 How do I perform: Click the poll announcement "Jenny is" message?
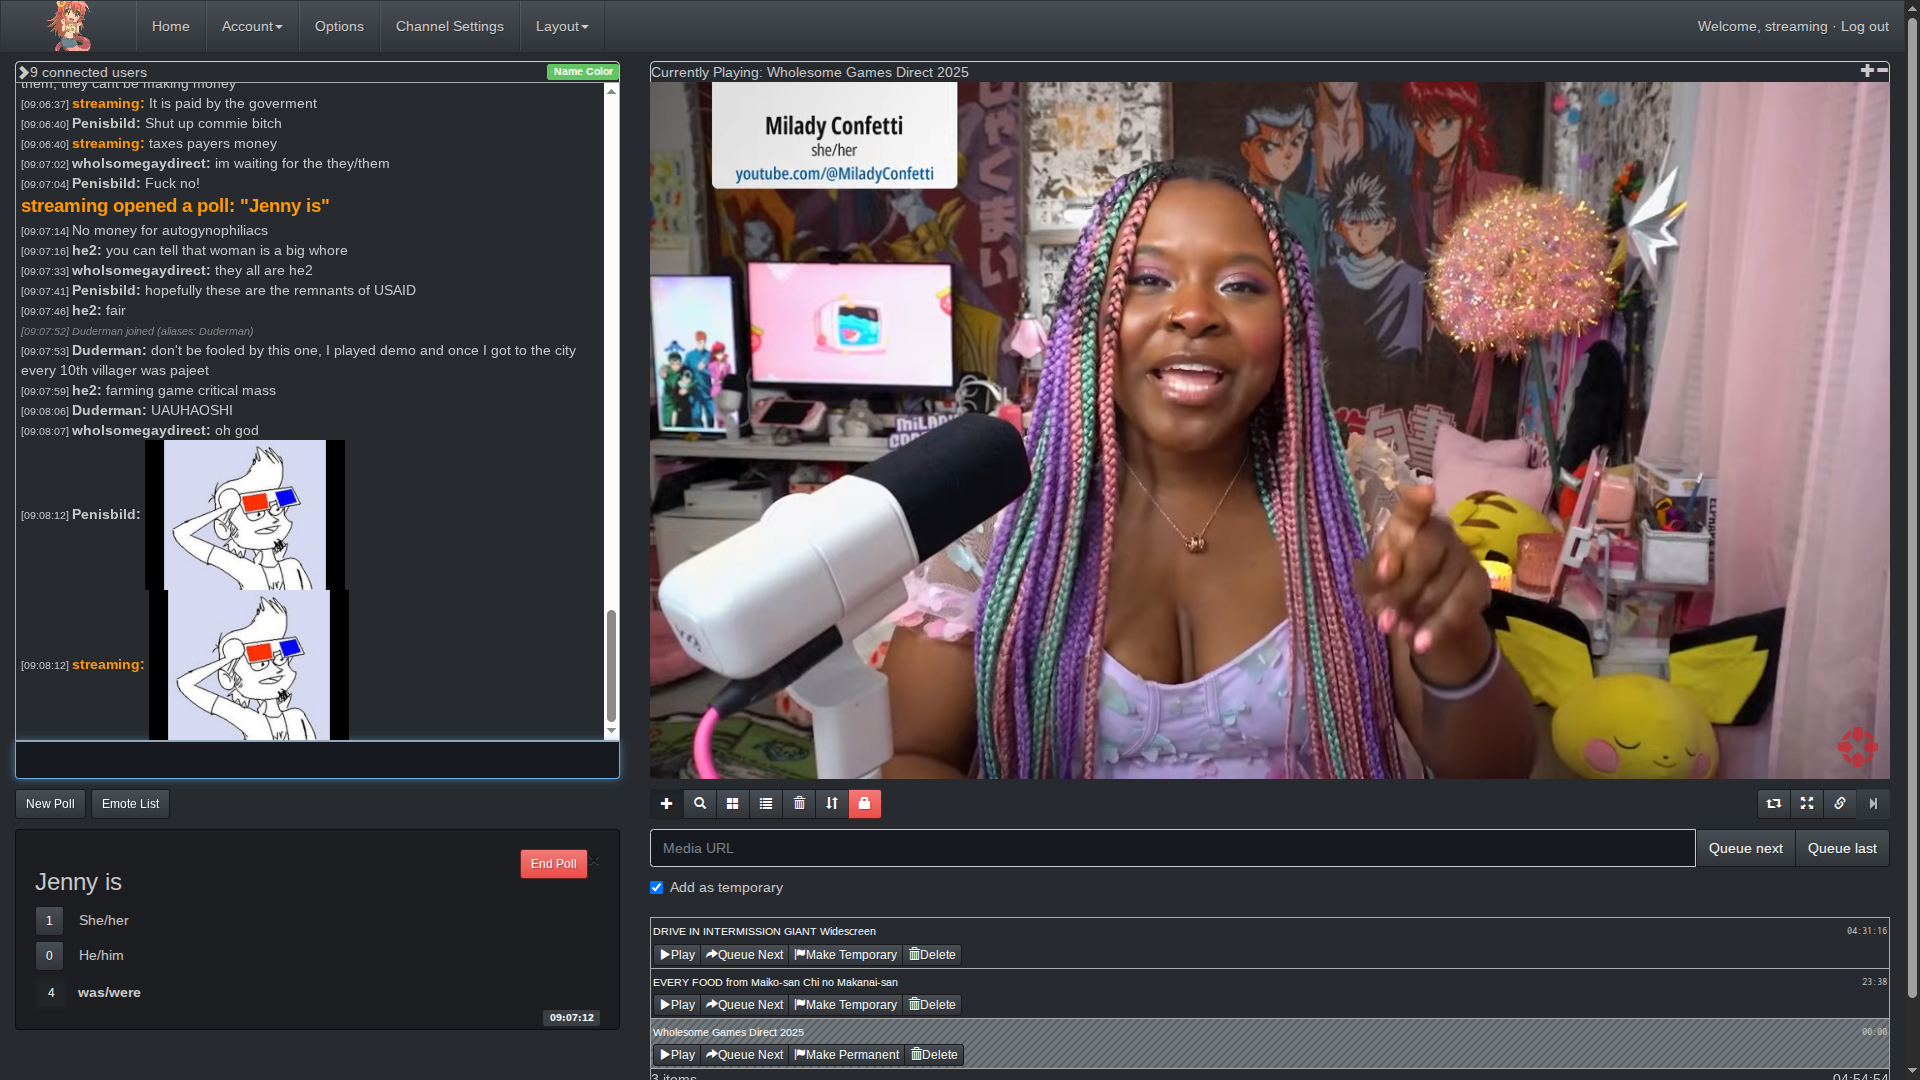(175, 206)
